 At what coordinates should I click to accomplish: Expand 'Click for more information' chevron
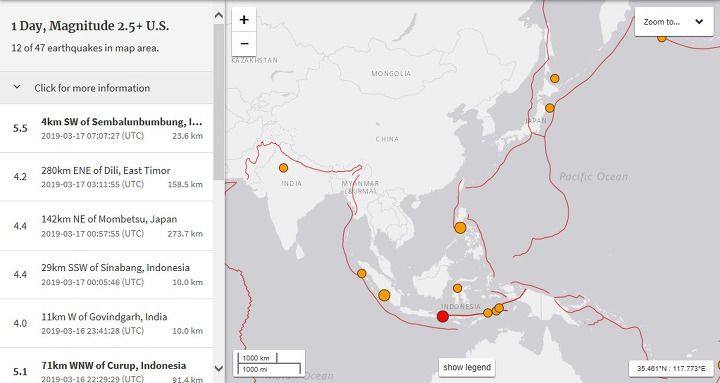[17, 87]
